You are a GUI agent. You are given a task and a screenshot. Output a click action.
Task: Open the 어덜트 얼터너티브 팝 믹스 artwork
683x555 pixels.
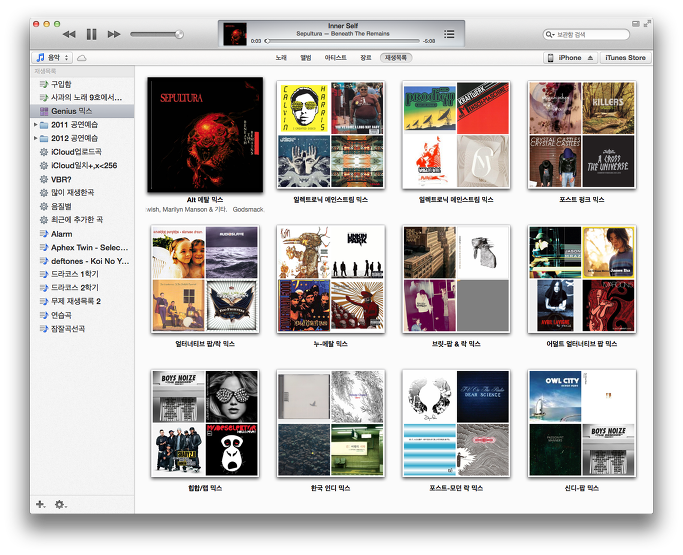pyautogui.click(x=582, y=279)
